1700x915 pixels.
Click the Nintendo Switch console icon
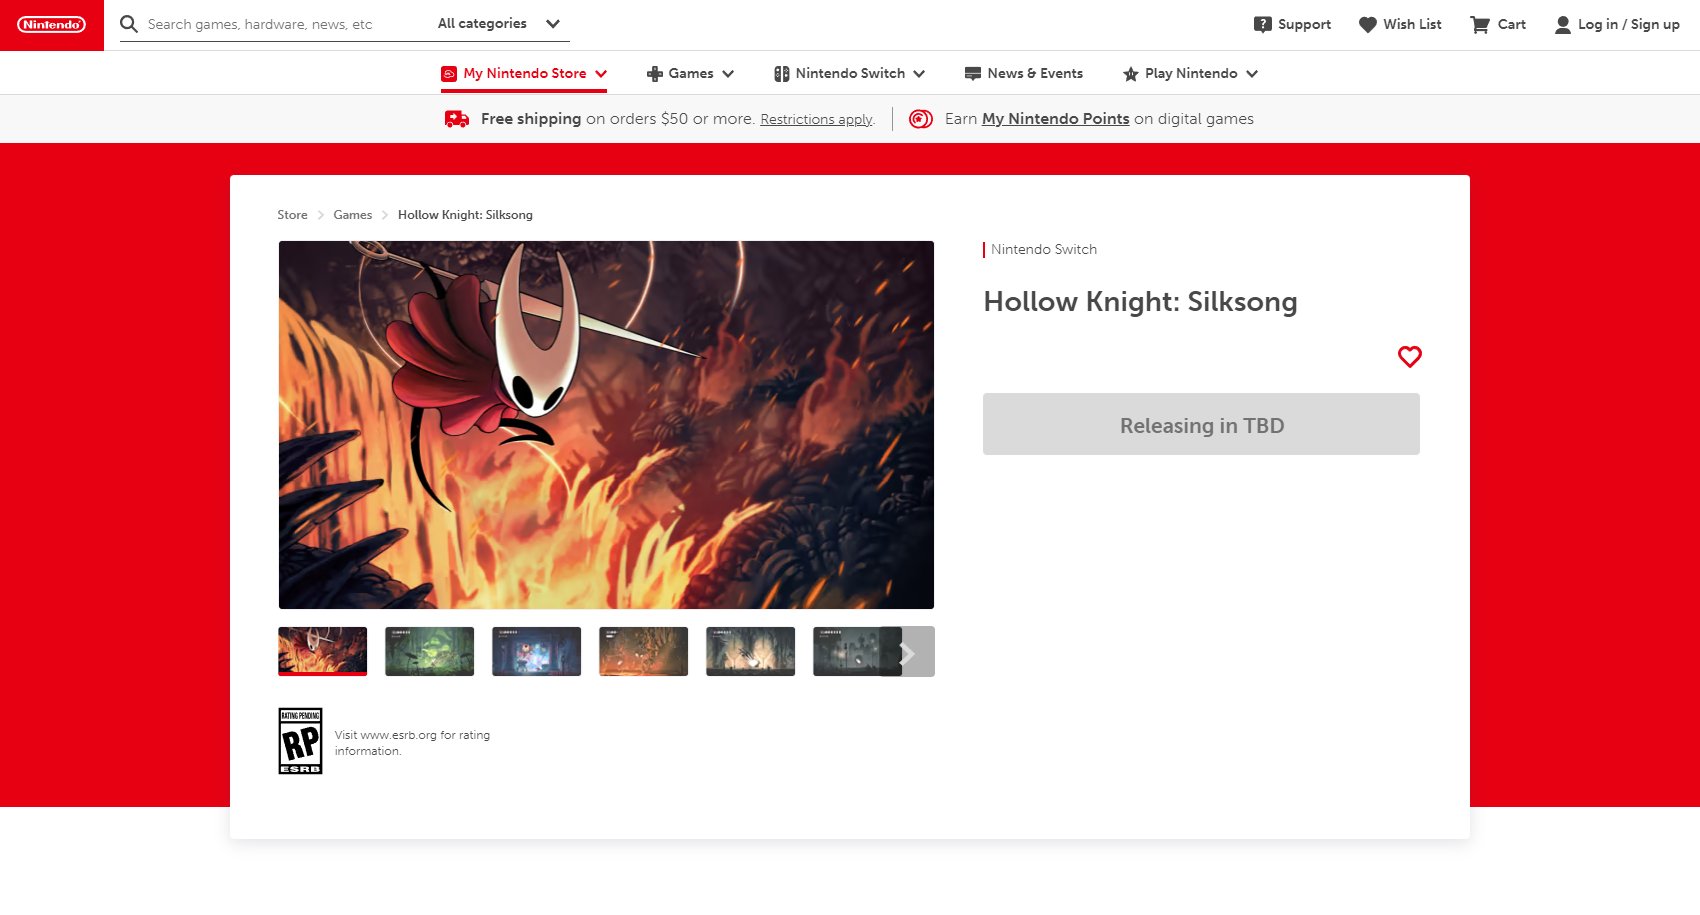click(x=782, y=74)
